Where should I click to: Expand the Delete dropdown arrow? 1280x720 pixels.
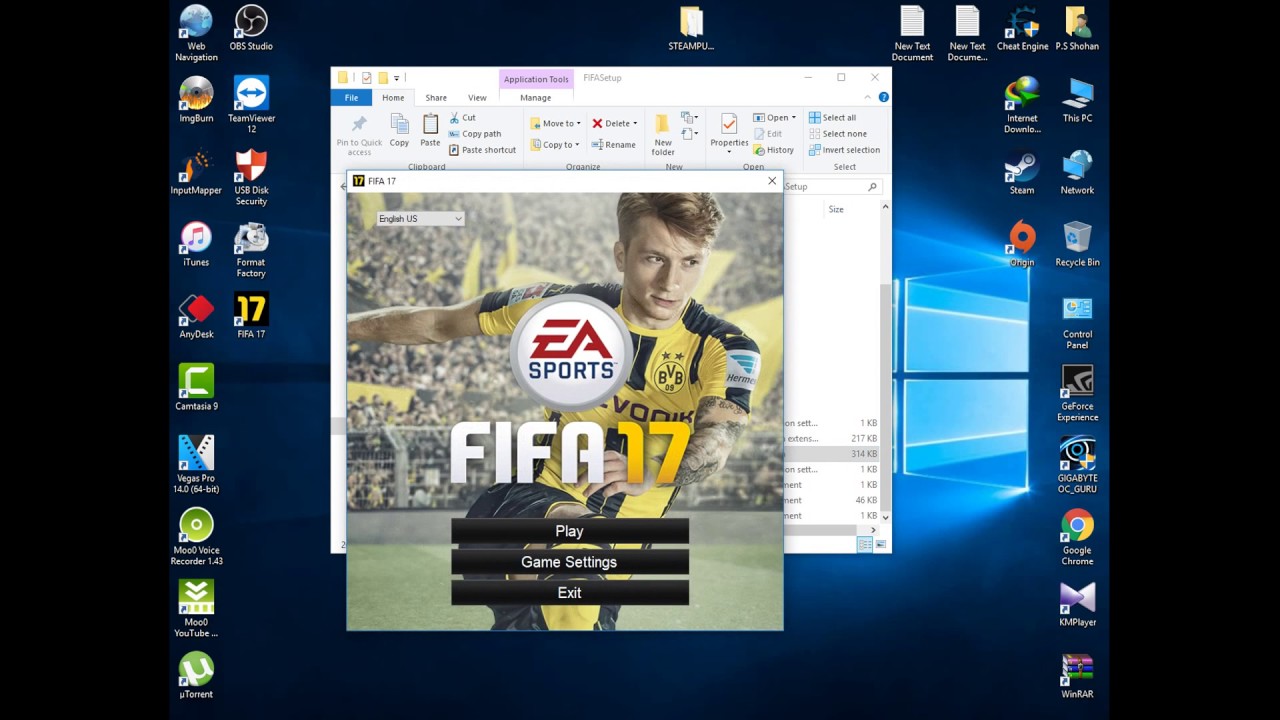635,124
